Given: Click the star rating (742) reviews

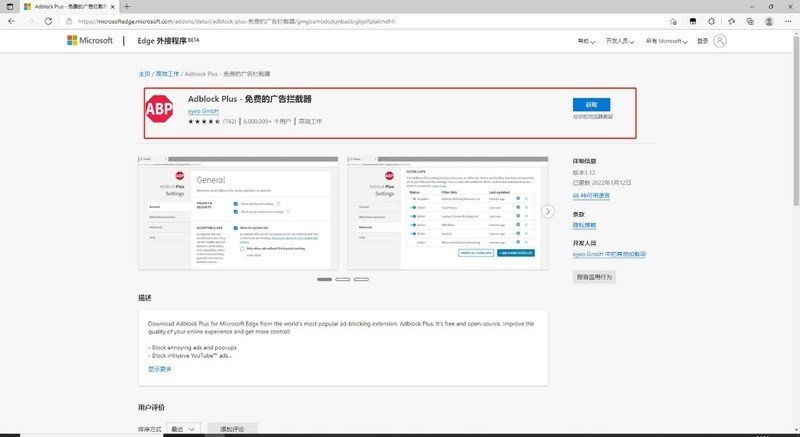Looking at the screenshot, I should point(212,121).
